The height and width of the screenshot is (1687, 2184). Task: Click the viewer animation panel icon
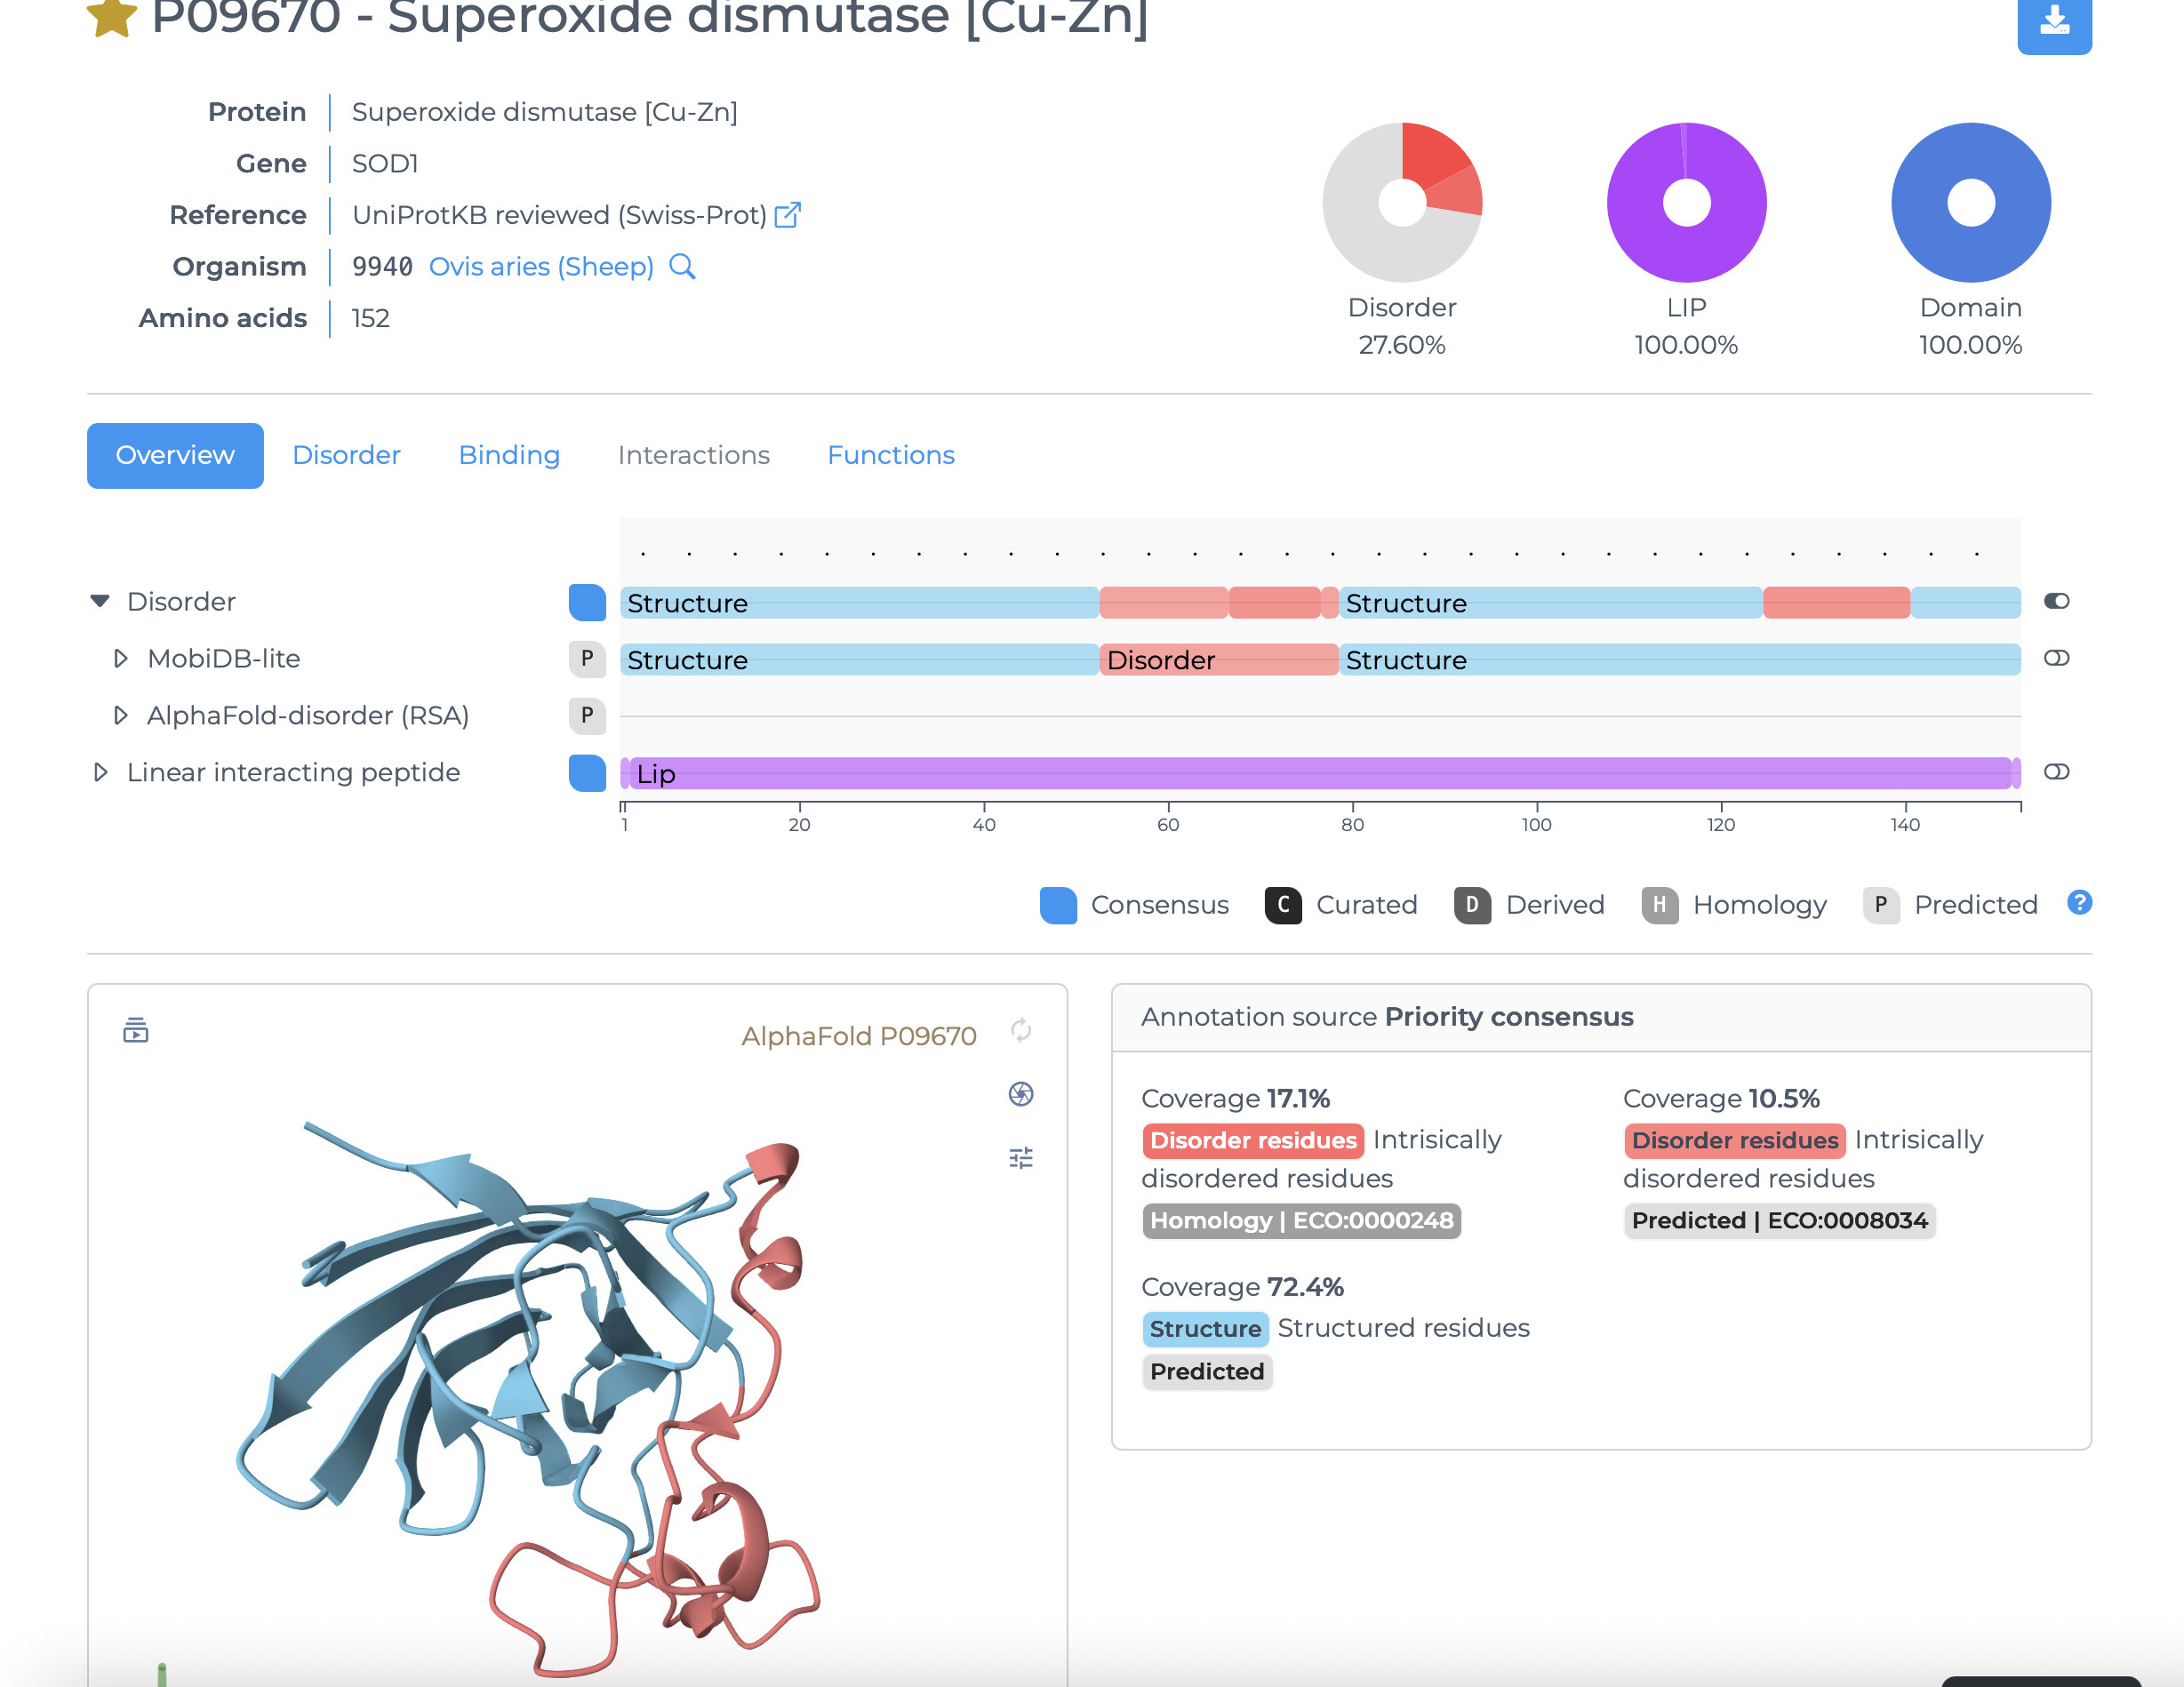(x=136, y=1030)
